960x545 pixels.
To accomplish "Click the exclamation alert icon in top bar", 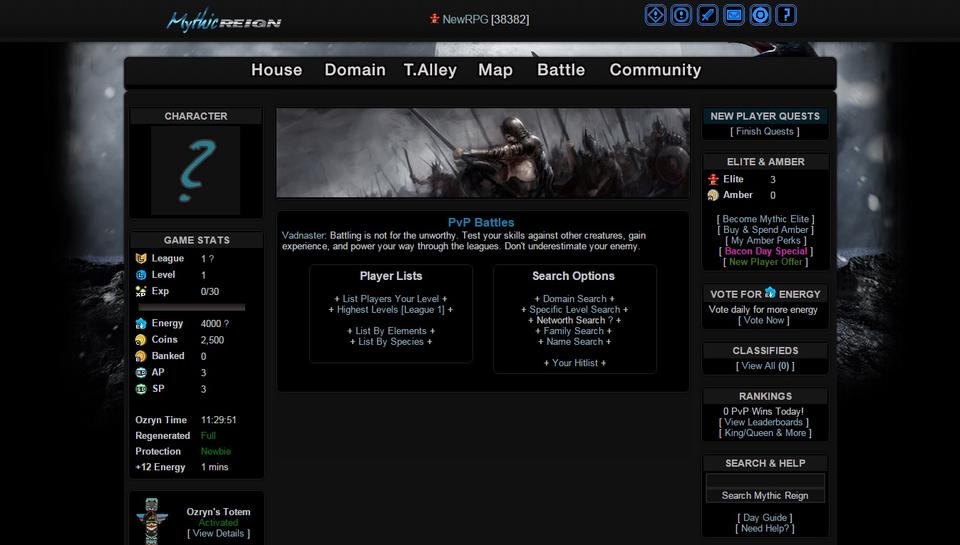I will (x=681, y=15).
